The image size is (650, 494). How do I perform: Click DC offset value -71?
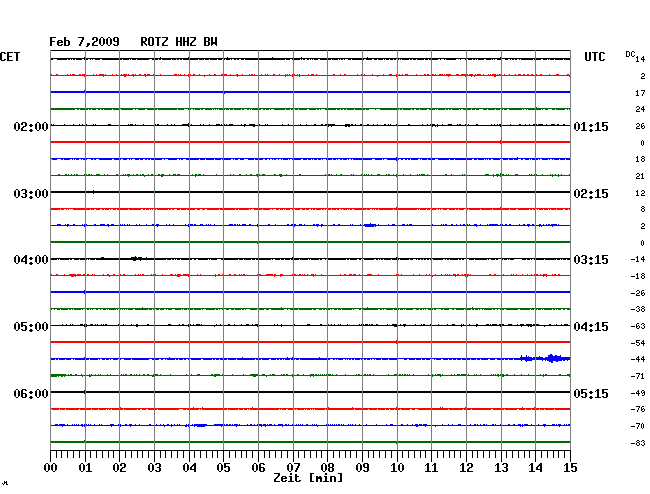point(638,376)
